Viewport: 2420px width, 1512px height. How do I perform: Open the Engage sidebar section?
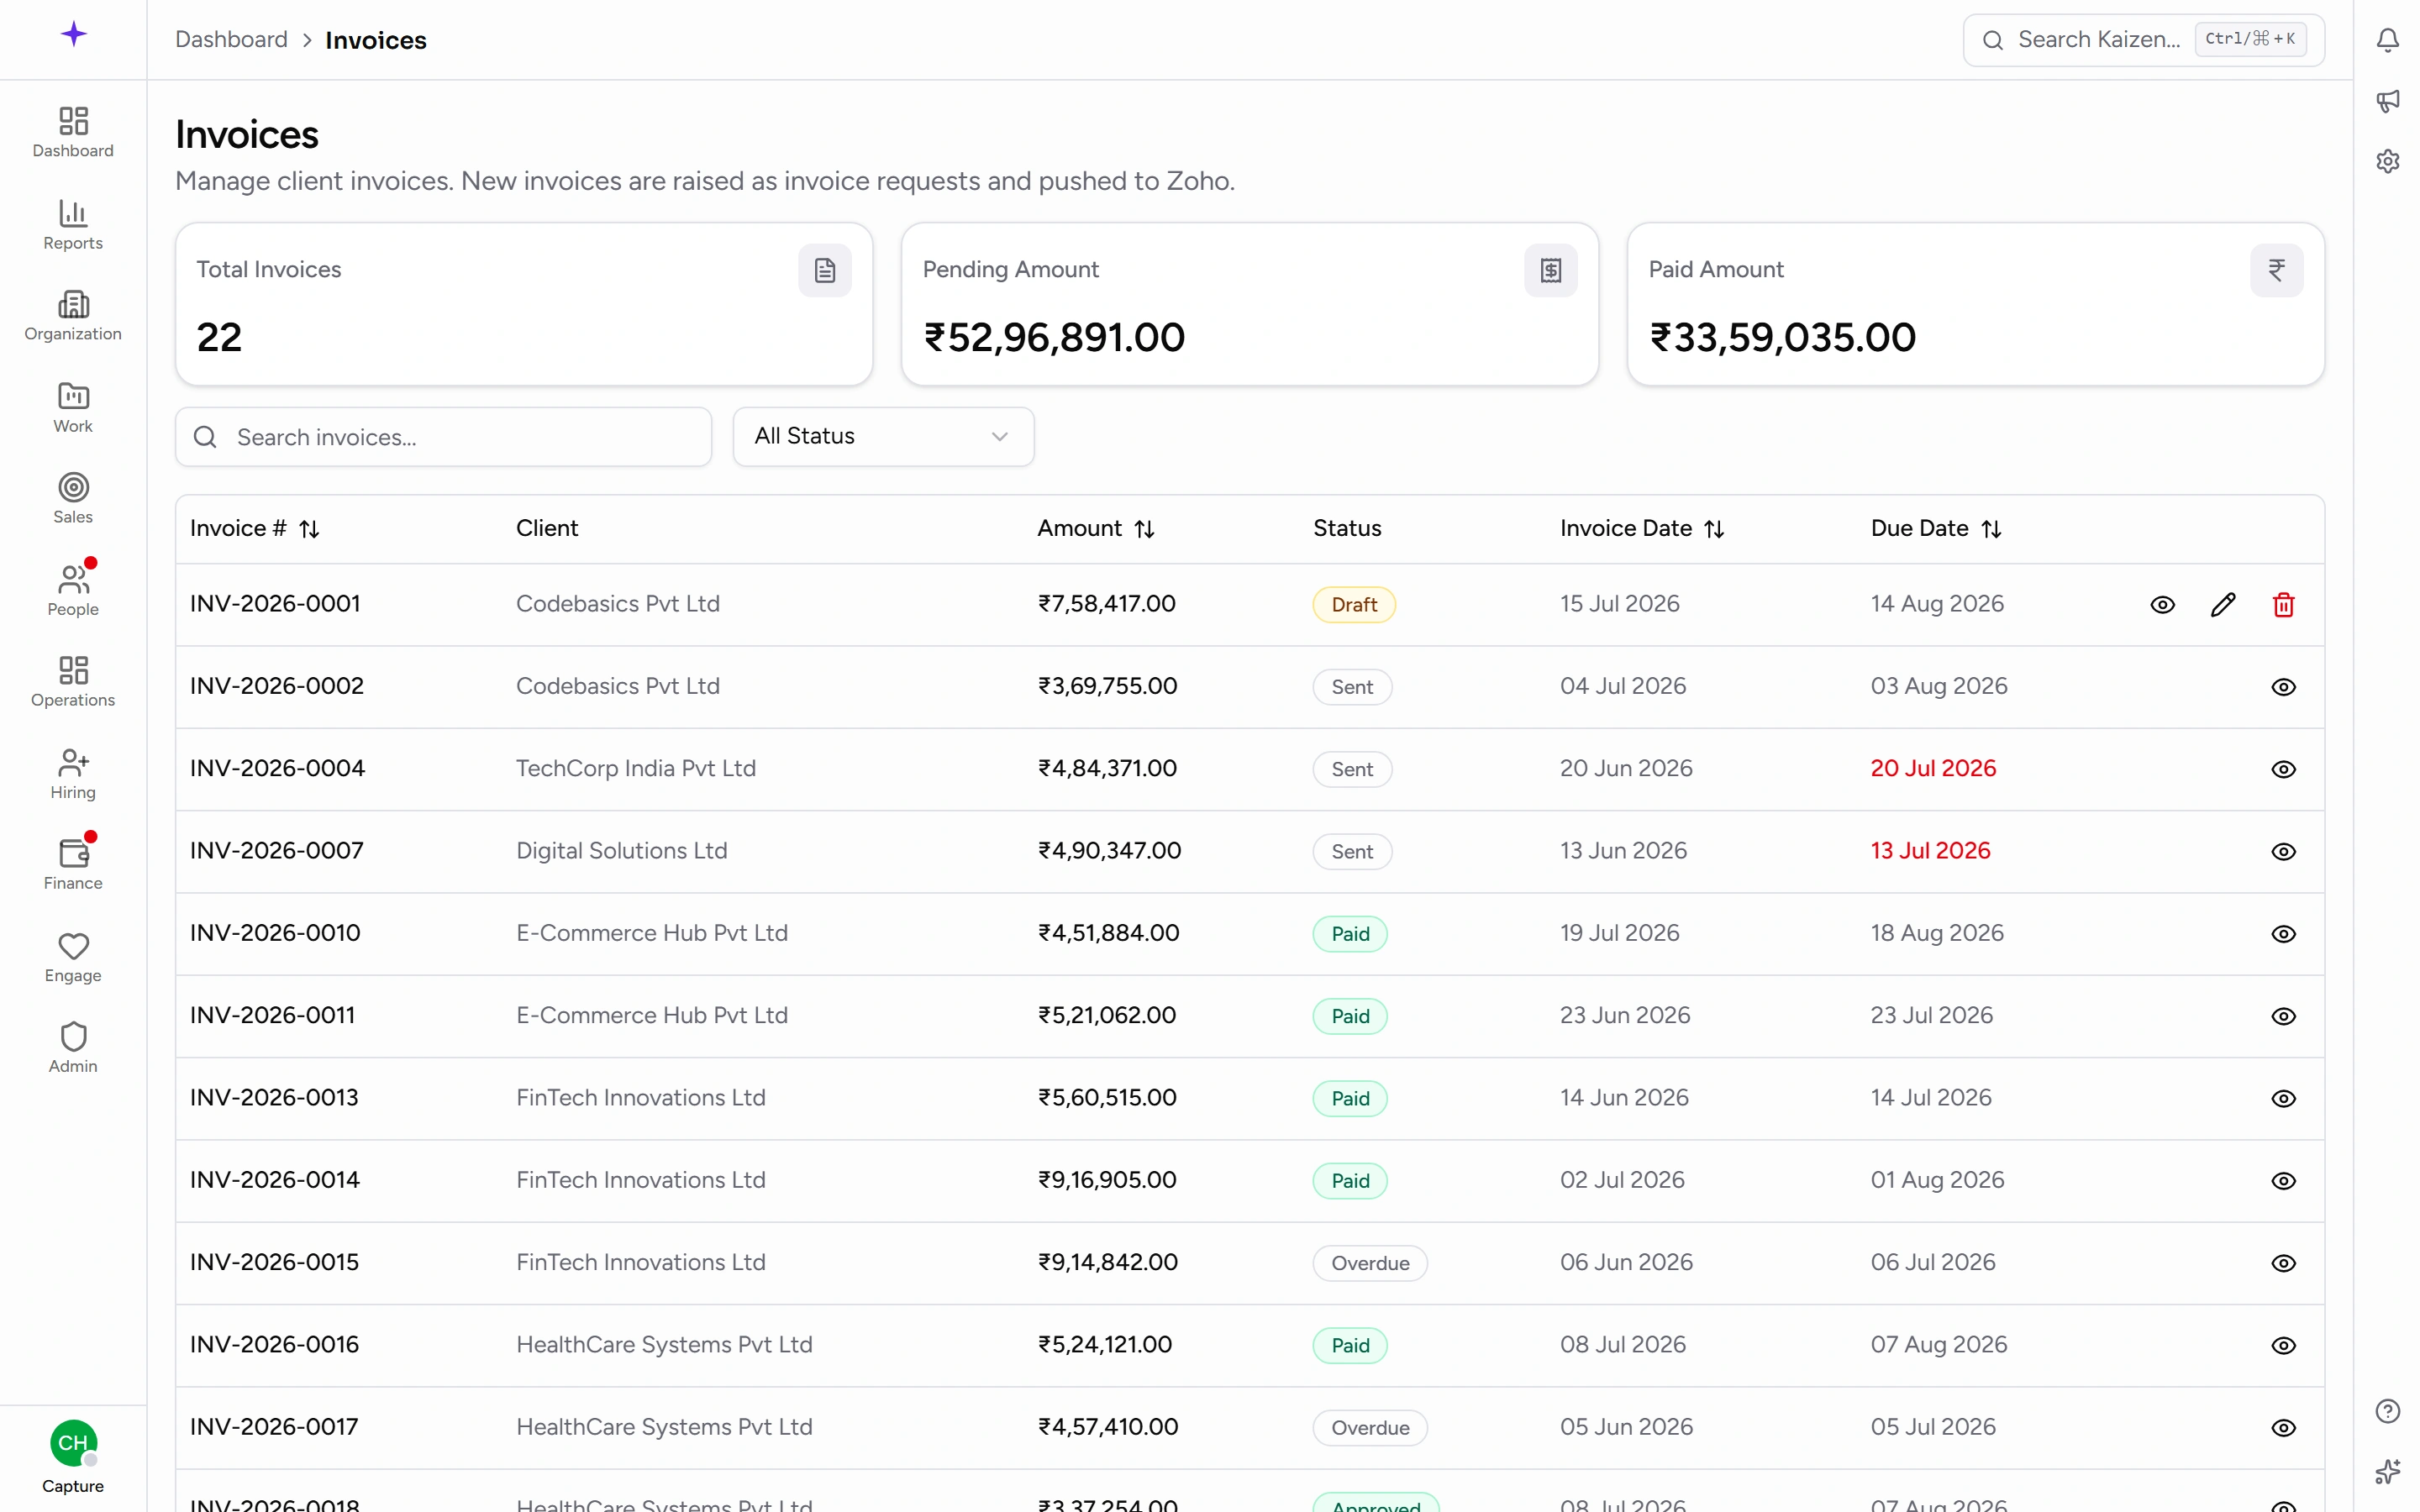pos(73,956)
